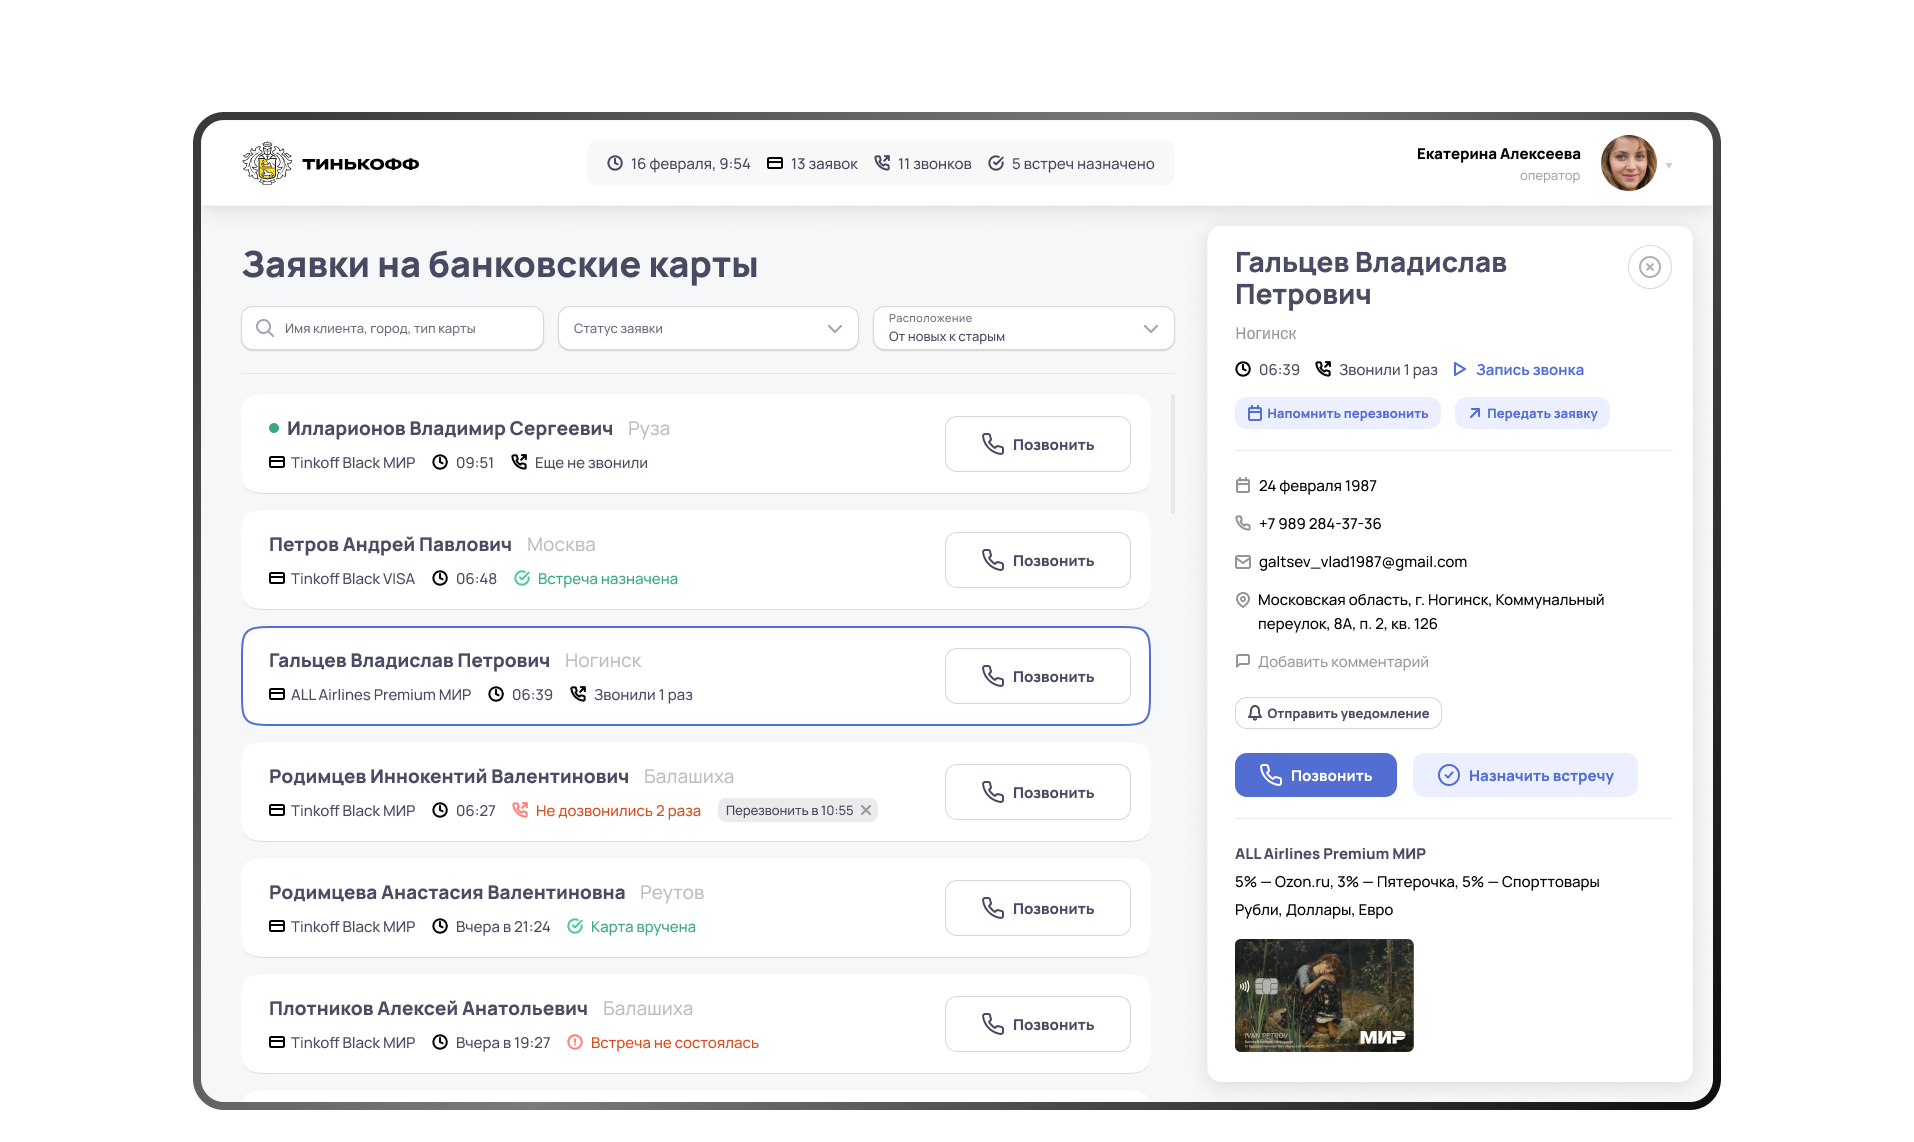Click the search magnifier icon

point(265,329)
